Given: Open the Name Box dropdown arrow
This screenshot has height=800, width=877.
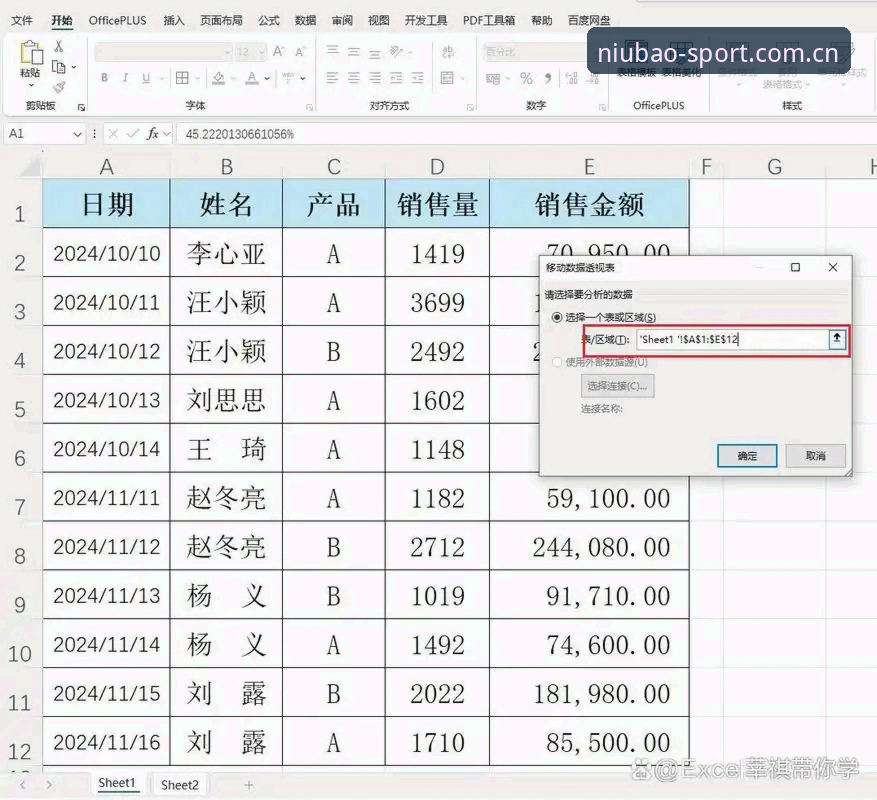Looking at the screenshot, I should pos(77,134).
